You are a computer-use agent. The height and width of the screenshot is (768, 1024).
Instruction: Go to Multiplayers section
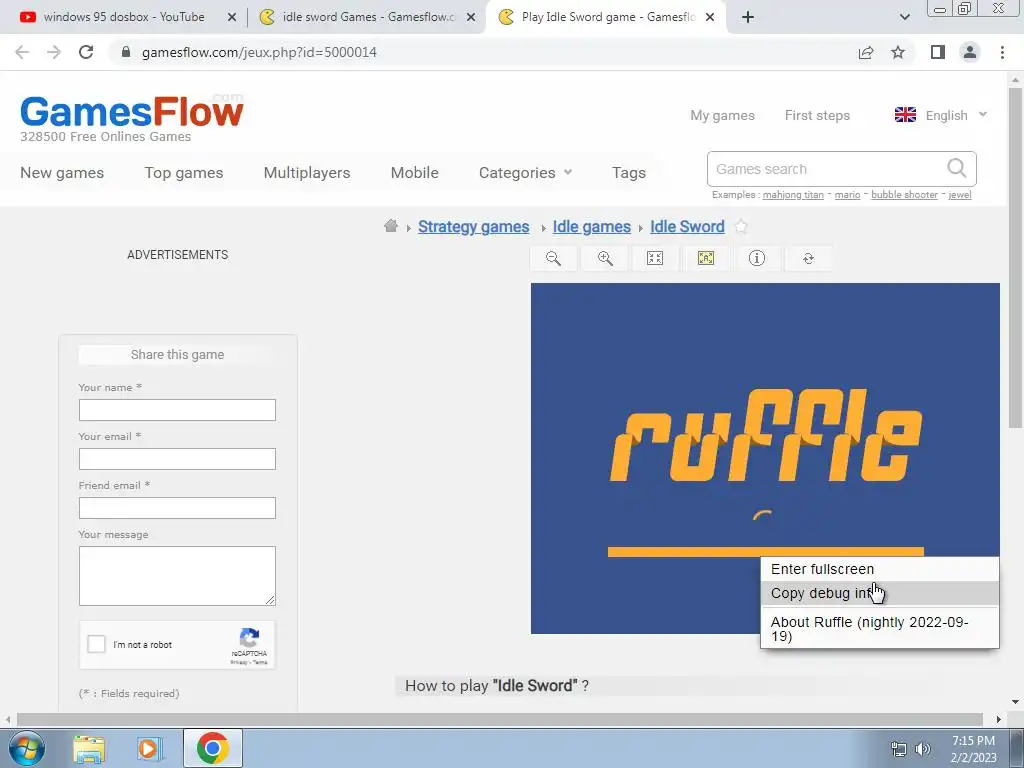point(307,172)
